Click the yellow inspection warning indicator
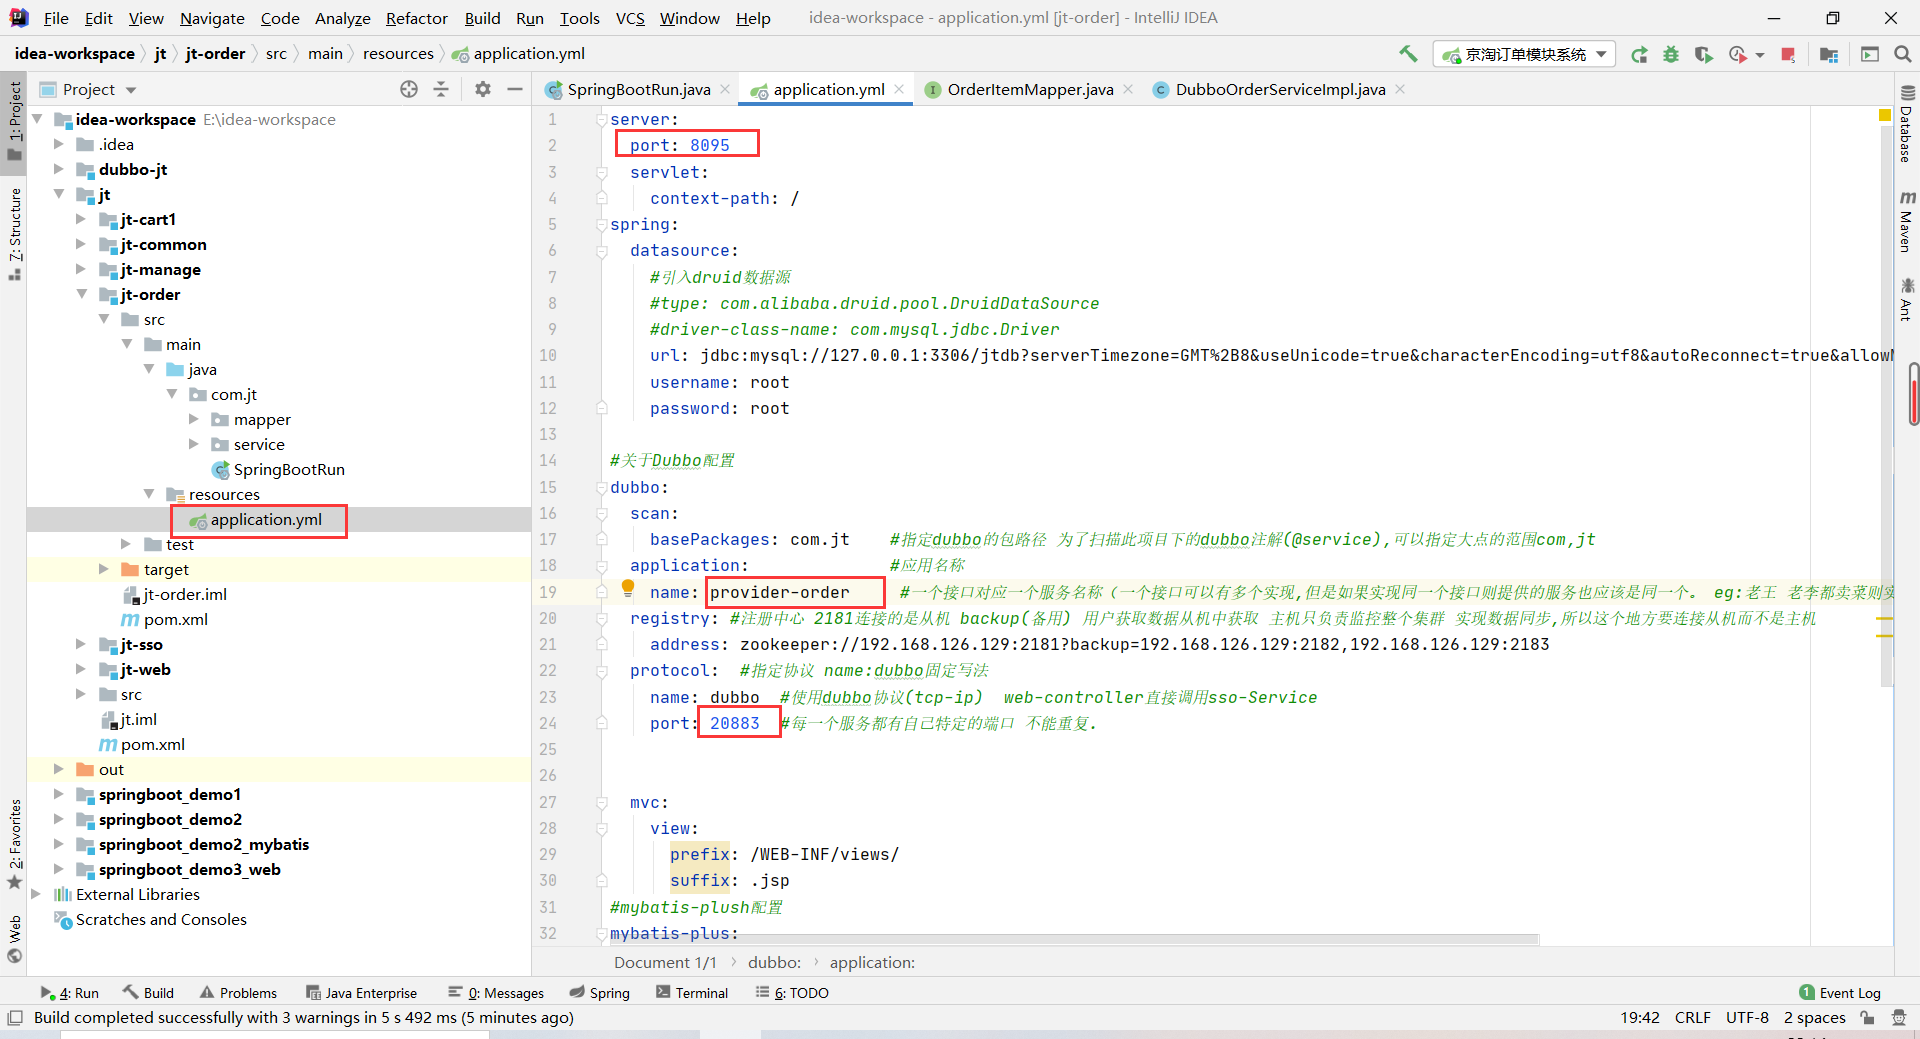The height and width of the screenshot is (1039, 1920). [1885, 116]
